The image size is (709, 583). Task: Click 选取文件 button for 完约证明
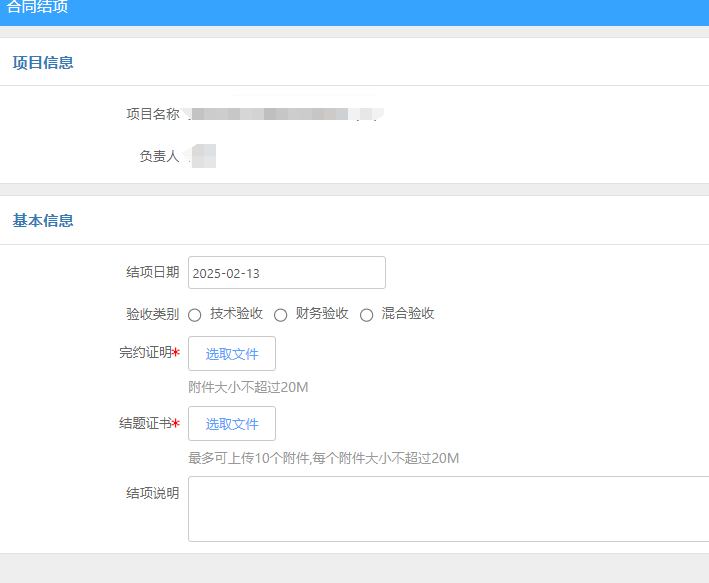tap(232, 354)
